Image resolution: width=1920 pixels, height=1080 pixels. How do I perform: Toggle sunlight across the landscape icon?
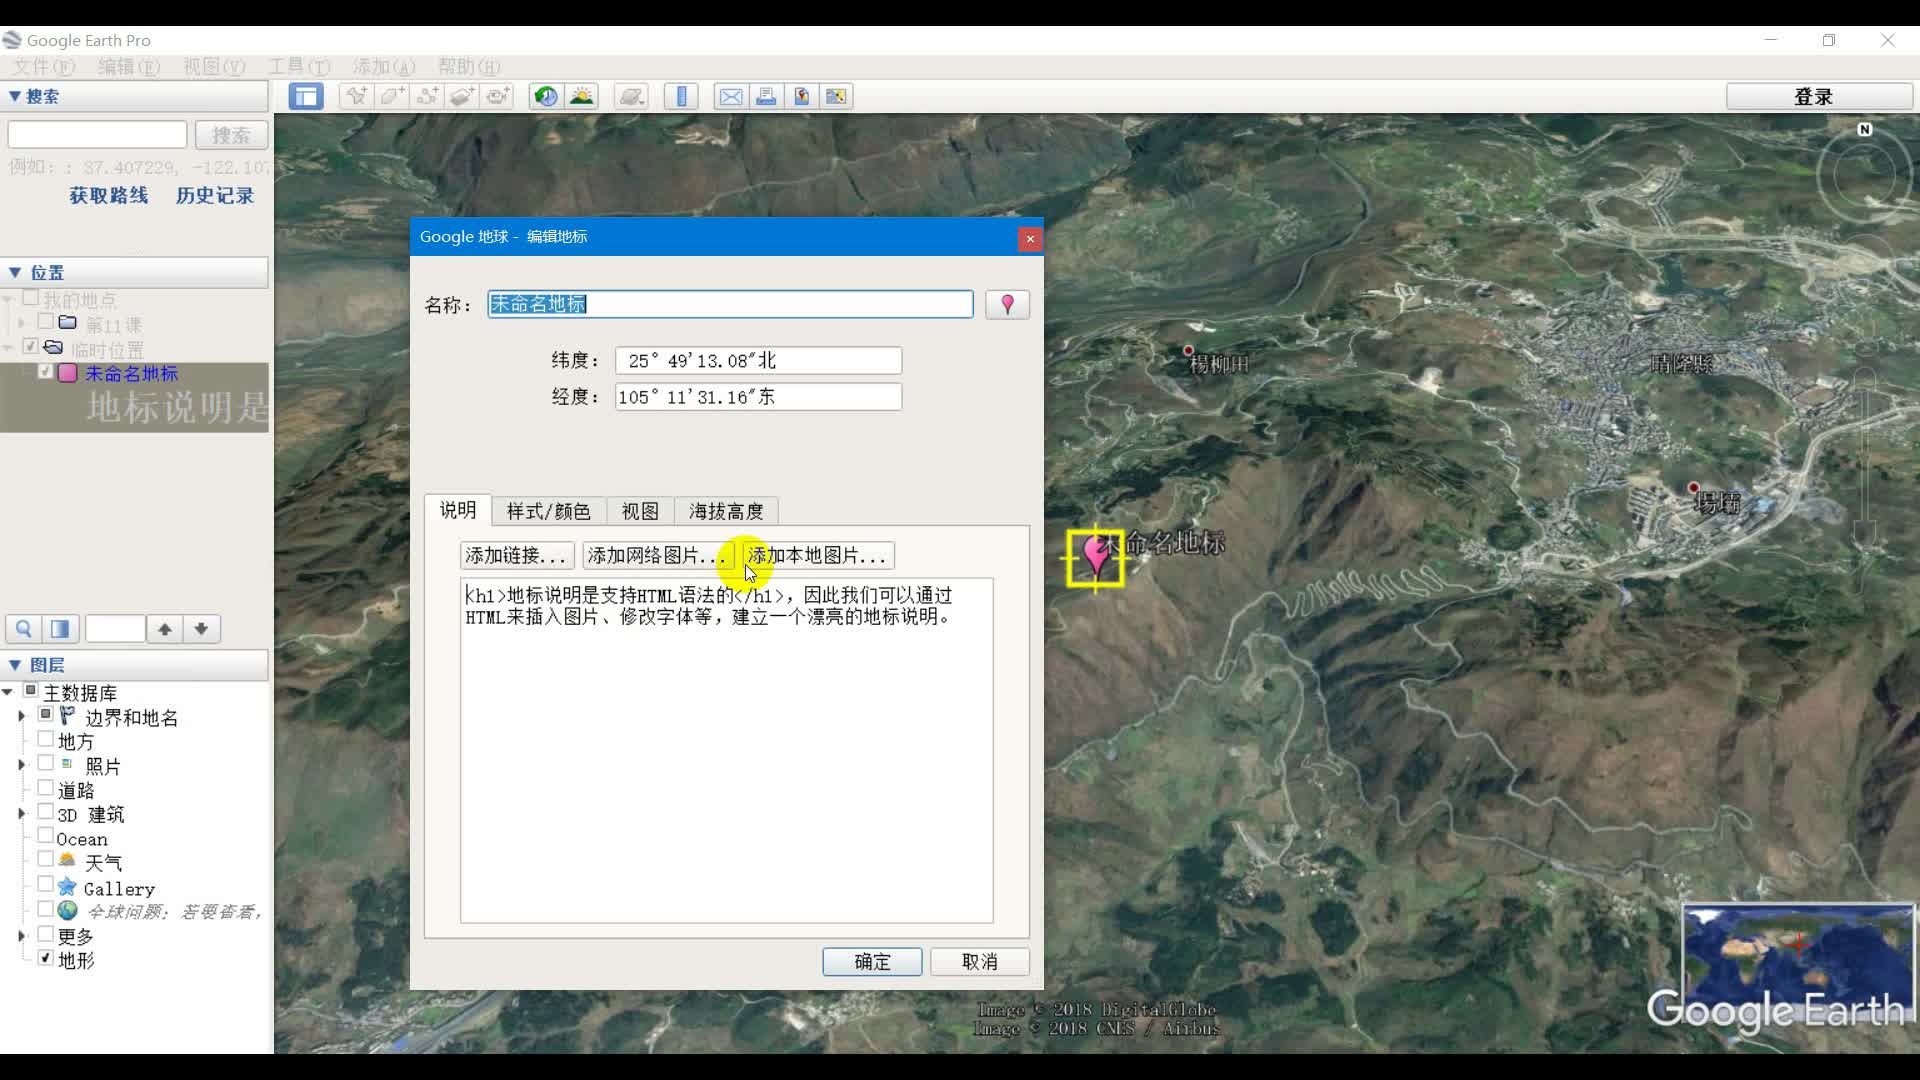coord(581,96)
